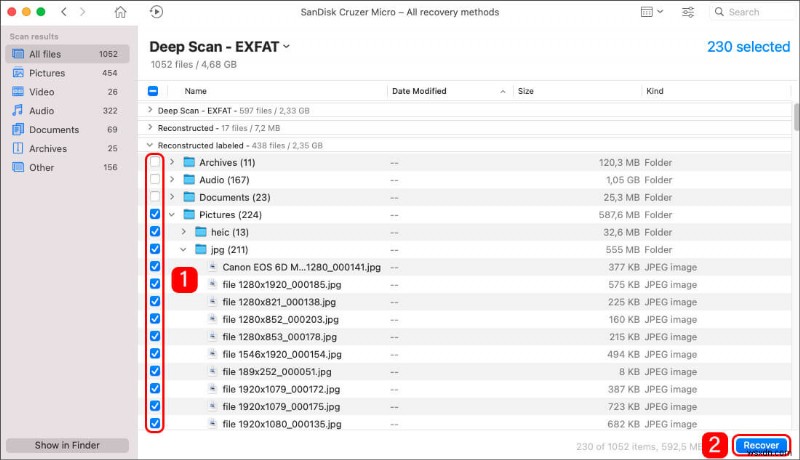
Task: Expand the Deep Scan - EXFAT 597 files group
Action: coord(150,110)
